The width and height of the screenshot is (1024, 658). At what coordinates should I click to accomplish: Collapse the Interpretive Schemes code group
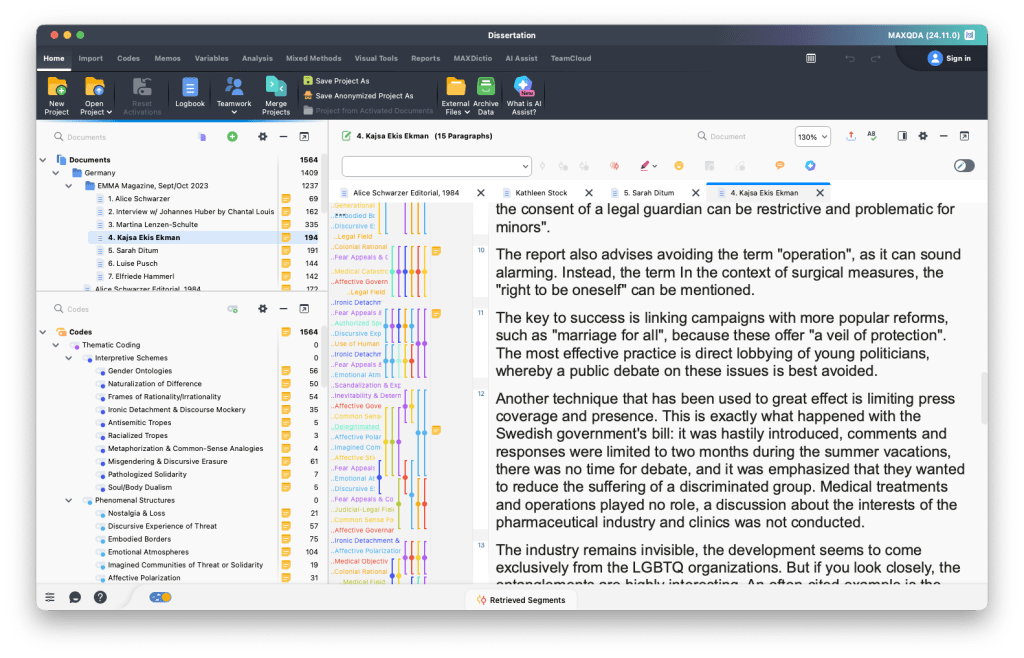pyautogui.click(x=69, y=358)
